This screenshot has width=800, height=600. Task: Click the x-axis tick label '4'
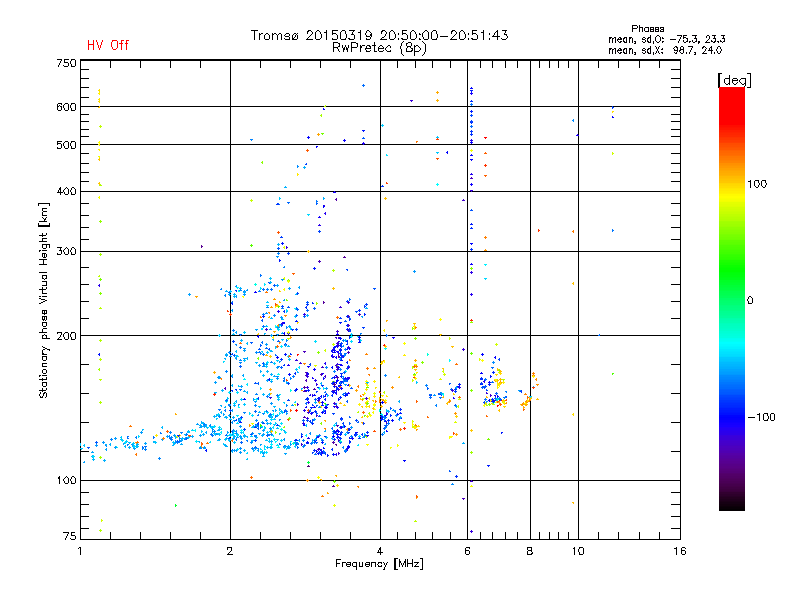point(380,551)
